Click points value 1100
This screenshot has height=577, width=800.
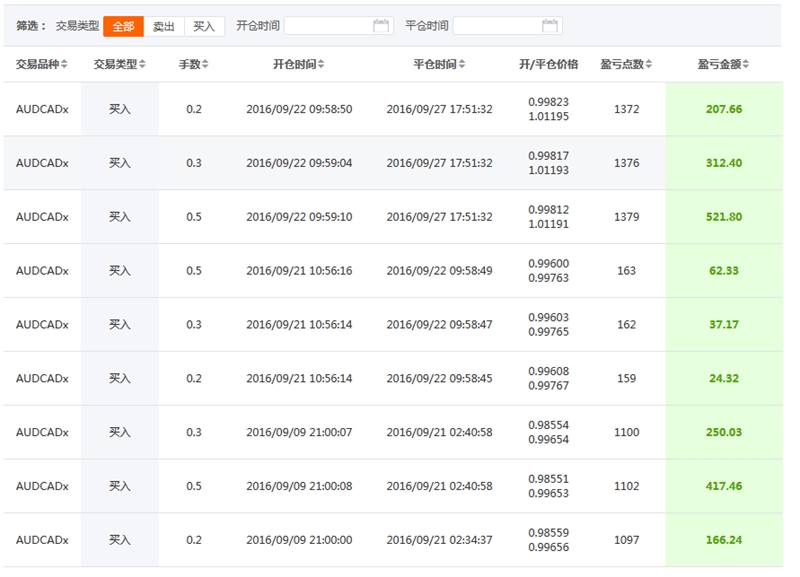(x=627, y=432)
